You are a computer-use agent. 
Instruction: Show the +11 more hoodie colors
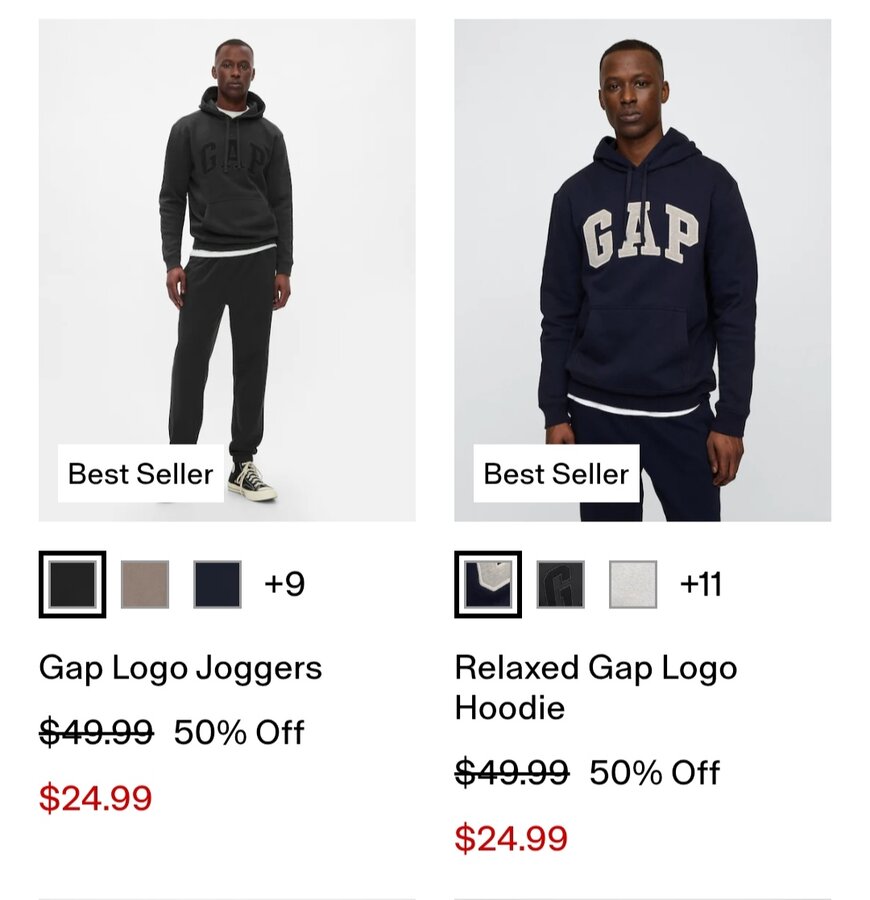[x=700, y=584]
